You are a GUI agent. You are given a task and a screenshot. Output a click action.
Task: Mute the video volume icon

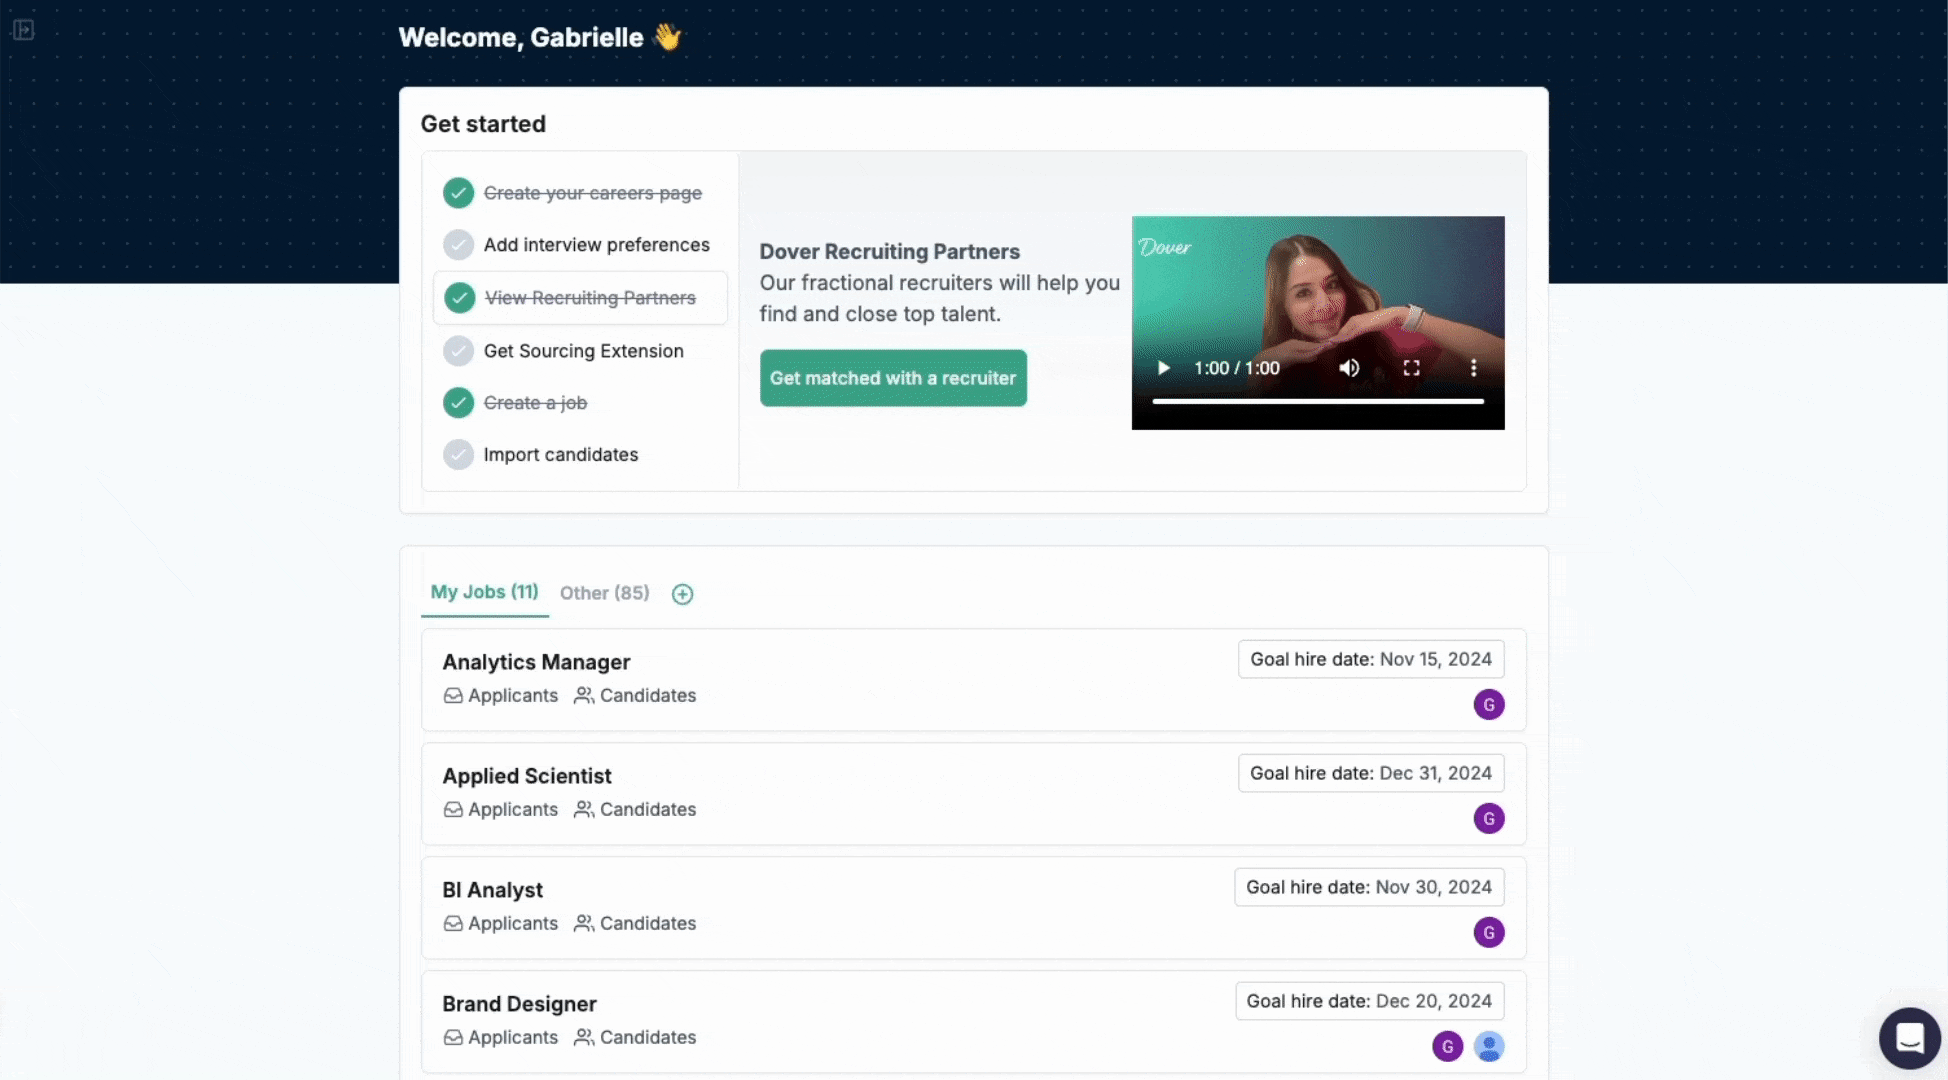(1349, 368)
